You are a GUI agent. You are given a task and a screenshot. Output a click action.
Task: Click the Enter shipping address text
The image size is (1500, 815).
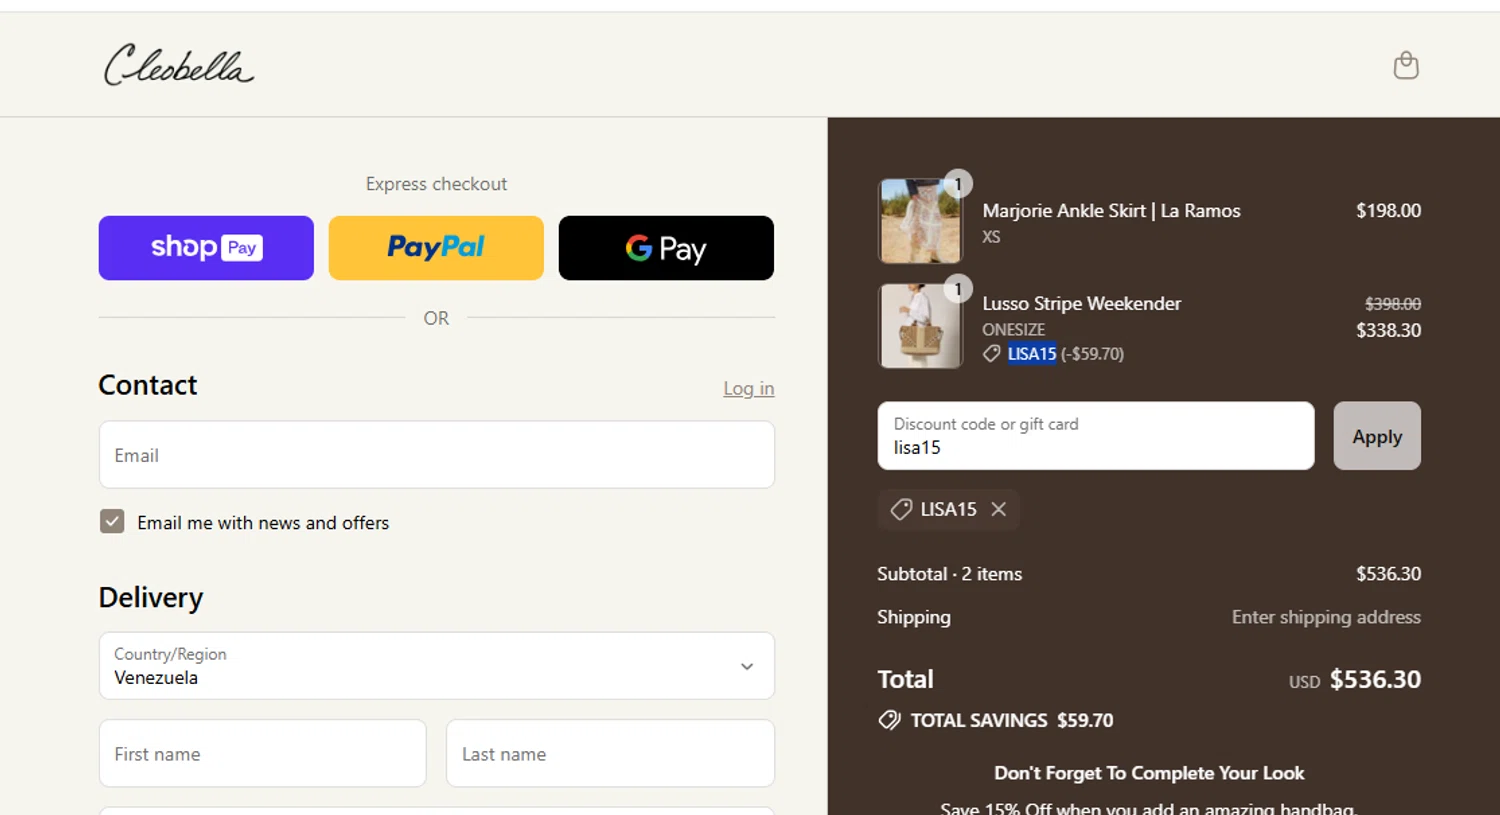[x=1326, y=617]
